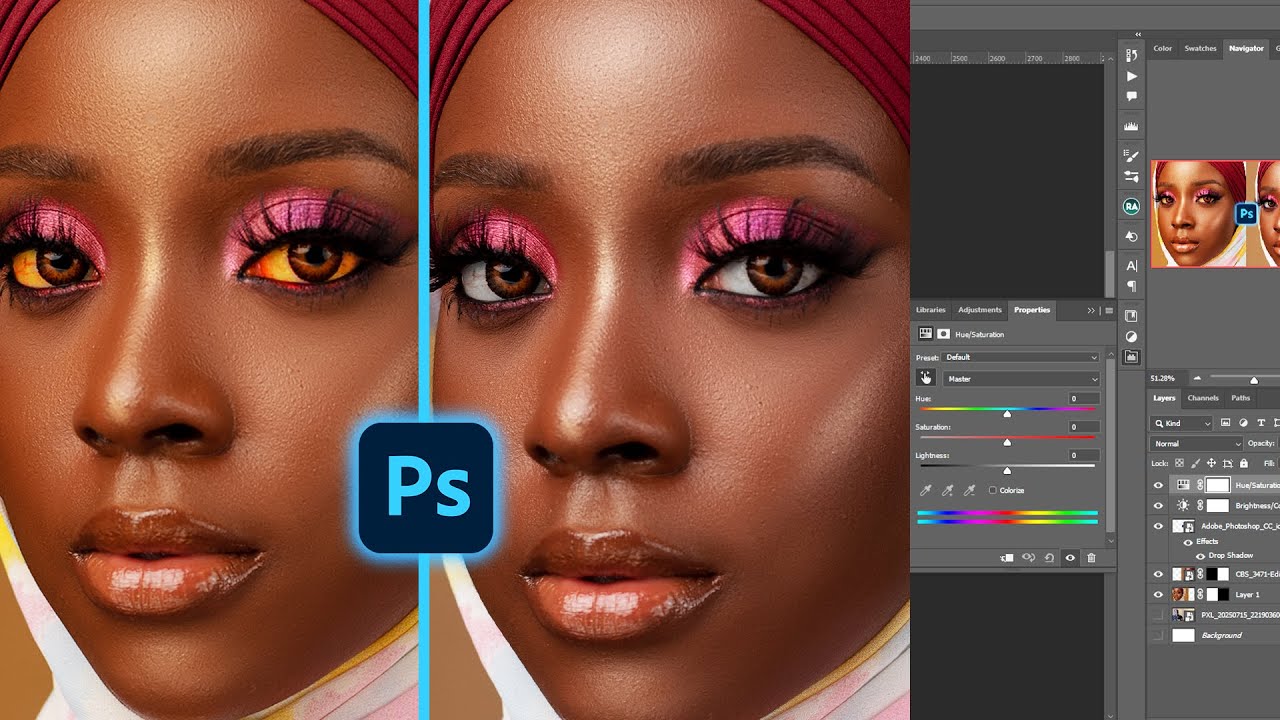Click the Navigator preview thumbnail
This screenshot has width=1280, height=720.
pyautogui.click(x=1215, y=214)
